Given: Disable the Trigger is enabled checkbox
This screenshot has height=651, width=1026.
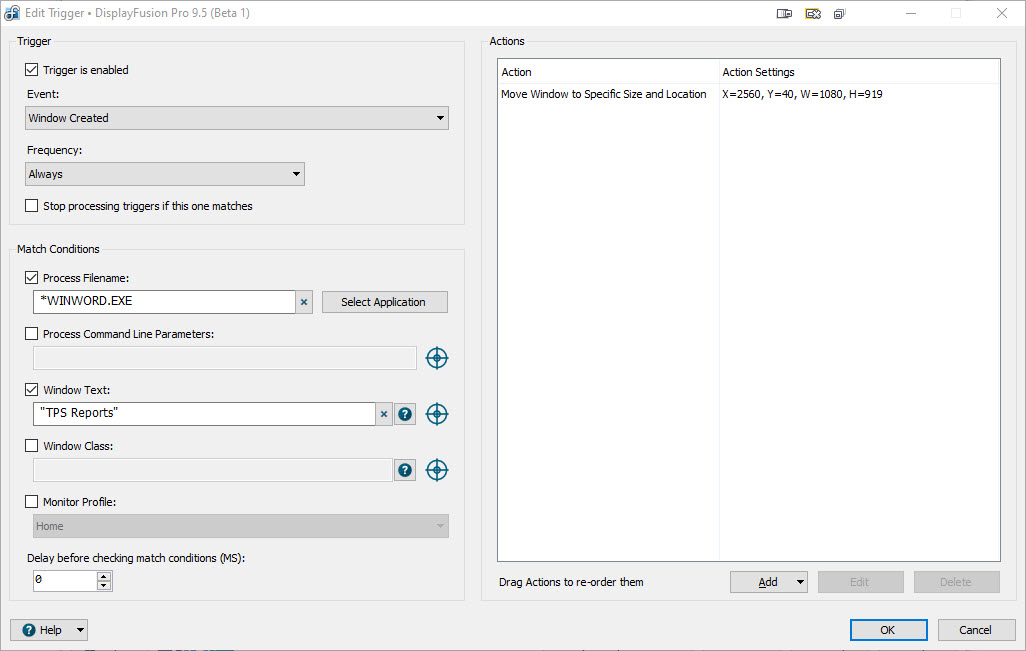Looking at the screenshot, I should click(x=31, y=70).
